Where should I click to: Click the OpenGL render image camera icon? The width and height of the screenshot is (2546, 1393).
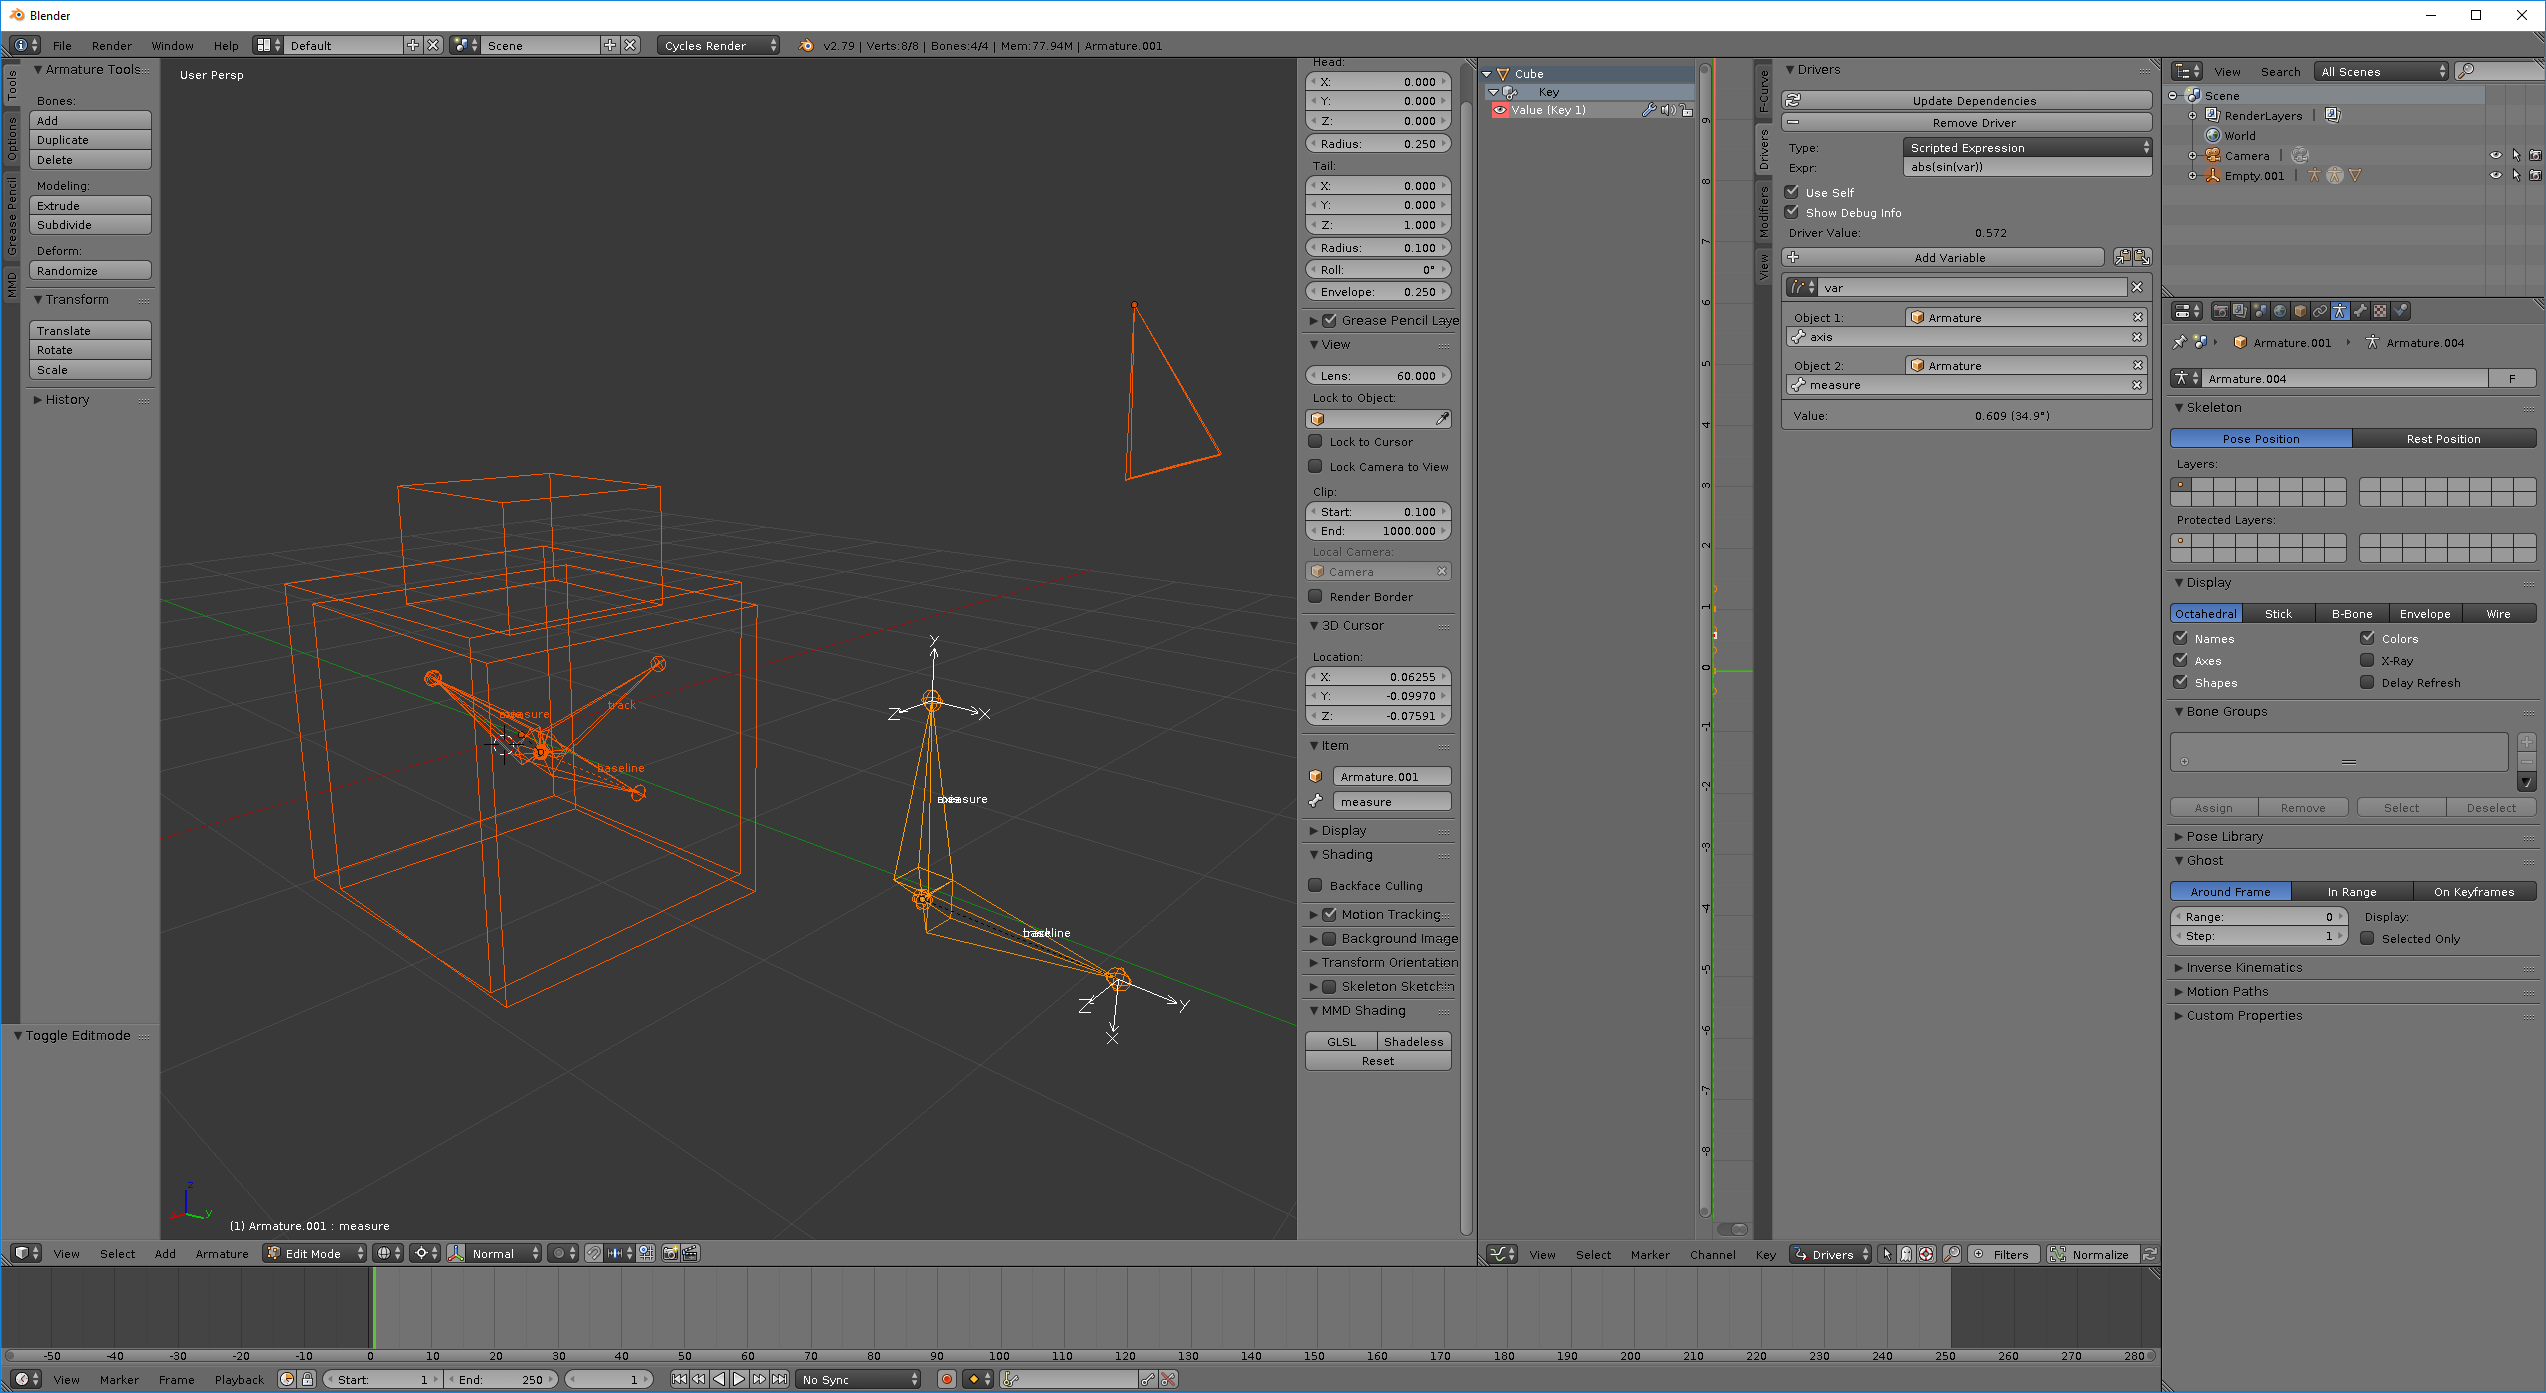point(670,1253)
